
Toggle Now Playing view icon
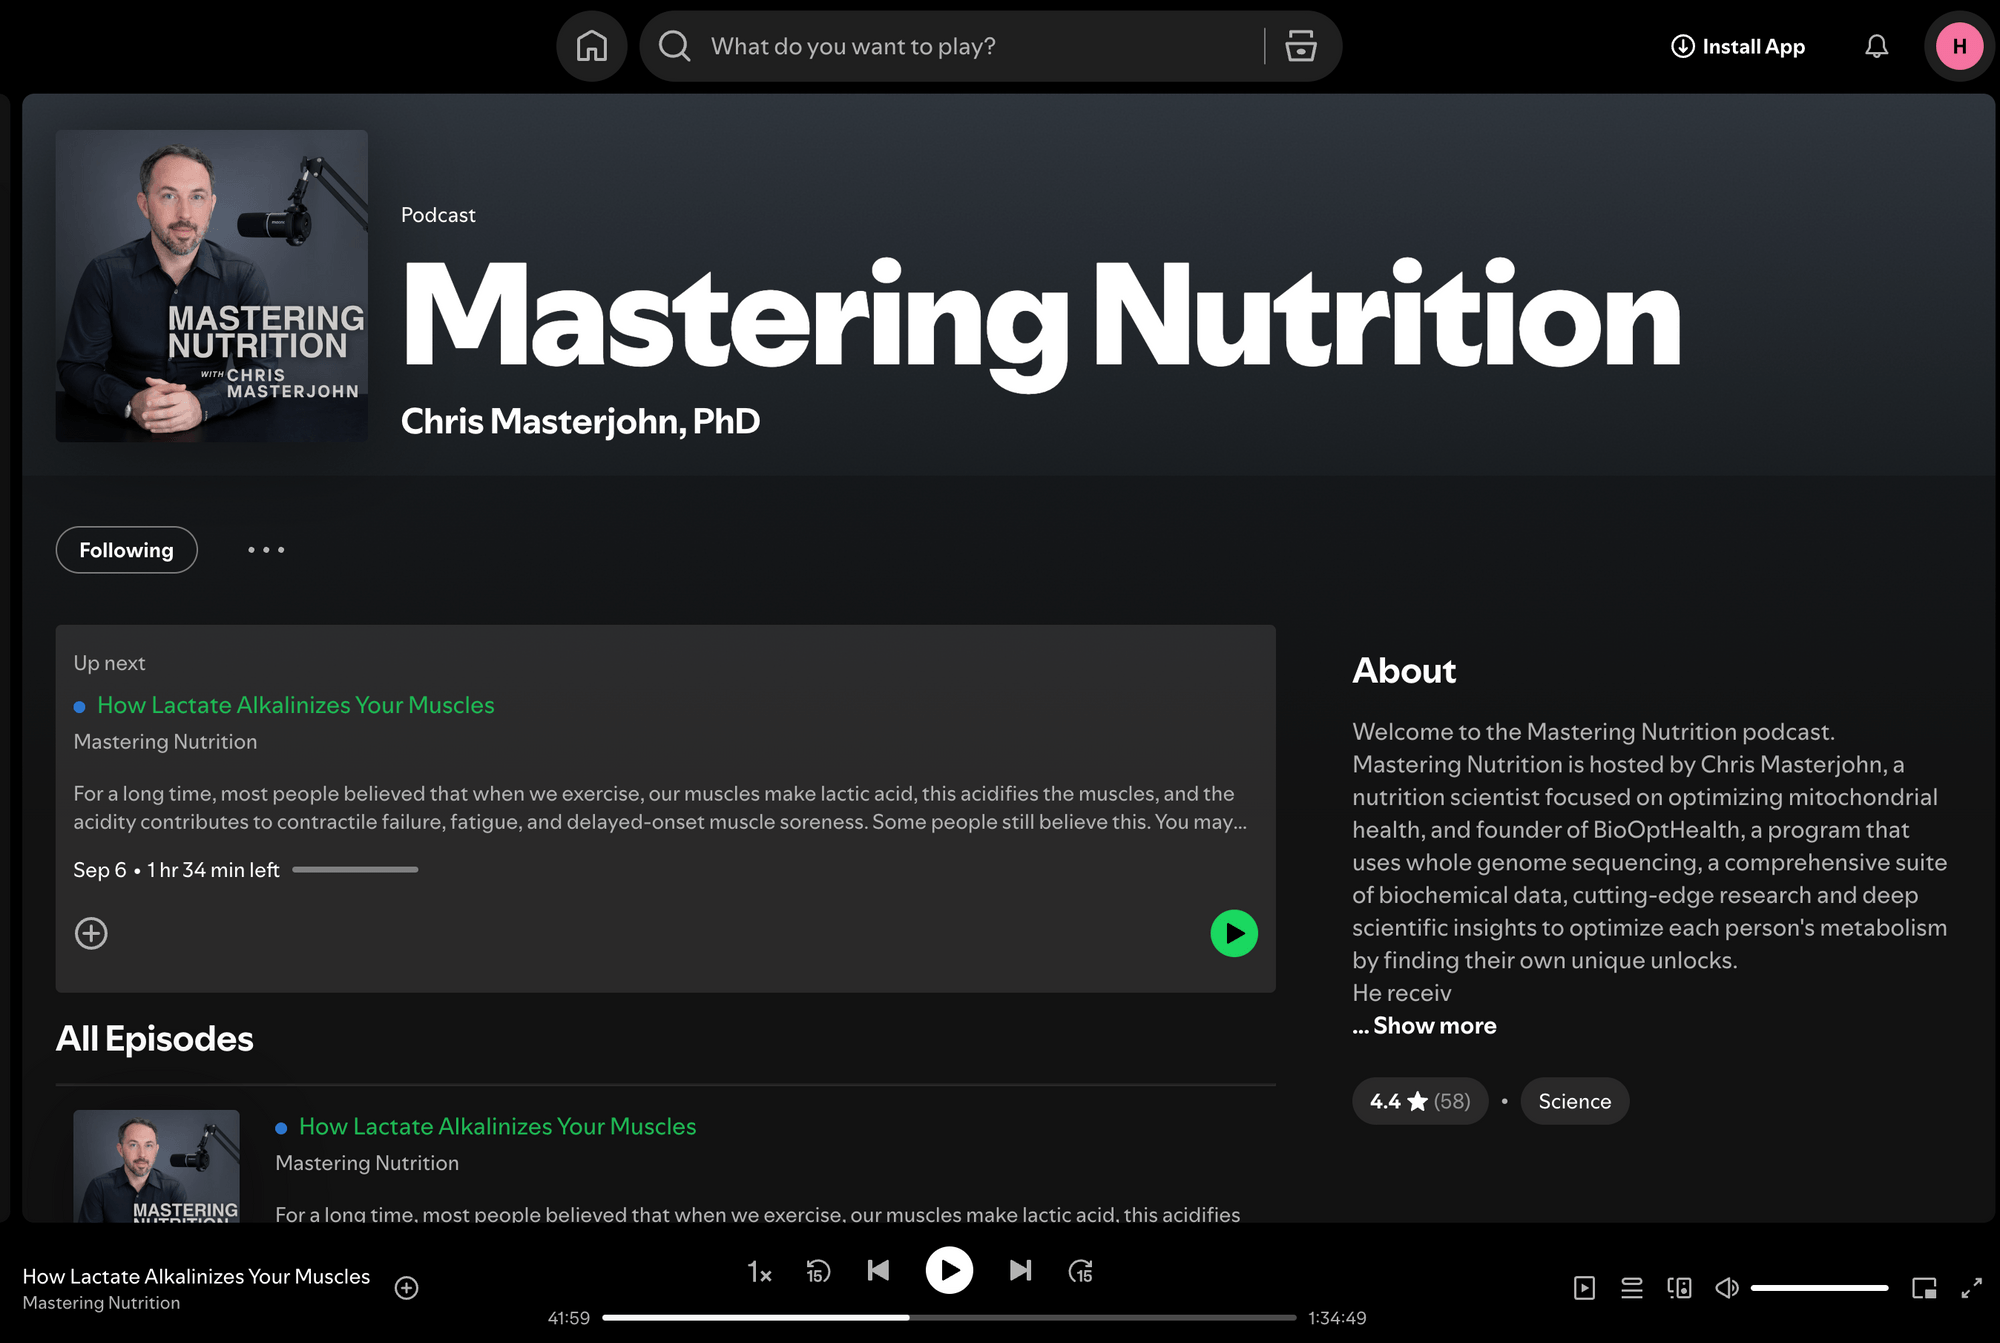1584,1288
